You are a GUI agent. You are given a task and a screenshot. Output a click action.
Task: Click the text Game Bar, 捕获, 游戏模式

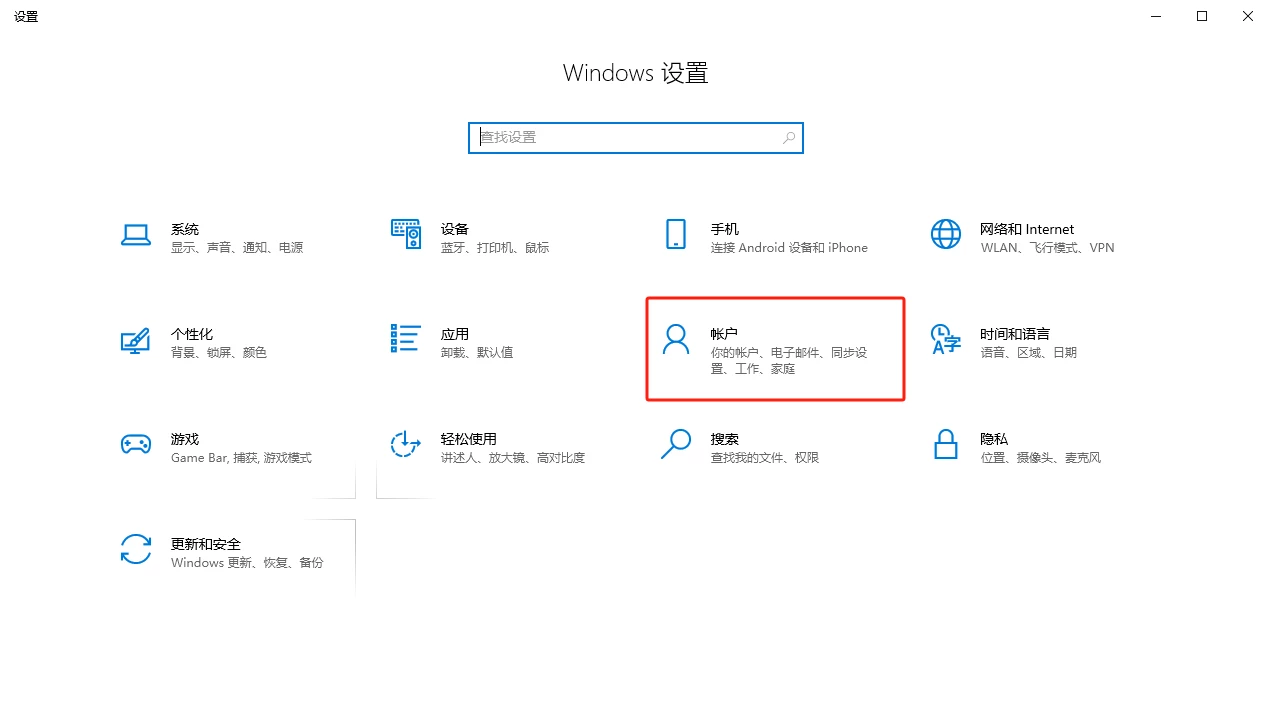click(x=241, y=458)
